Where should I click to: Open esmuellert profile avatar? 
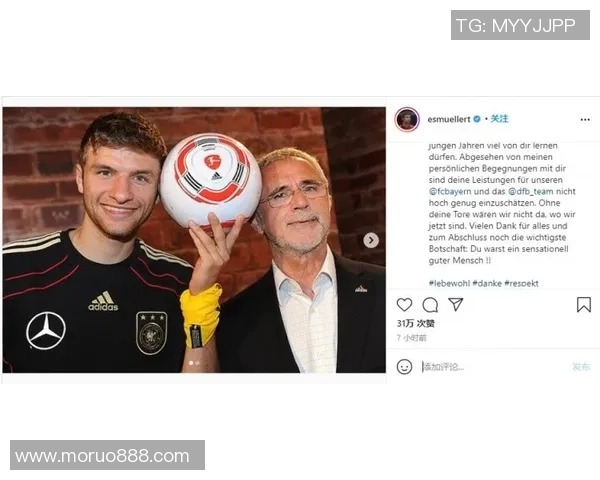(407, 119)
